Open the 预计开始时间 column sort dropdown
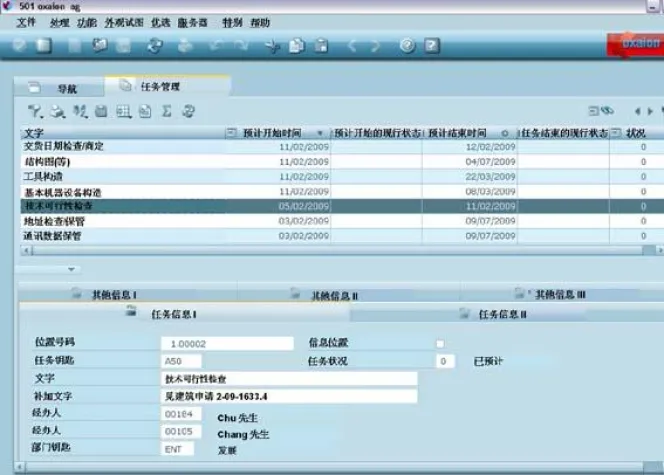The height and width of the screenshot is (475, 664). point(320,133)
